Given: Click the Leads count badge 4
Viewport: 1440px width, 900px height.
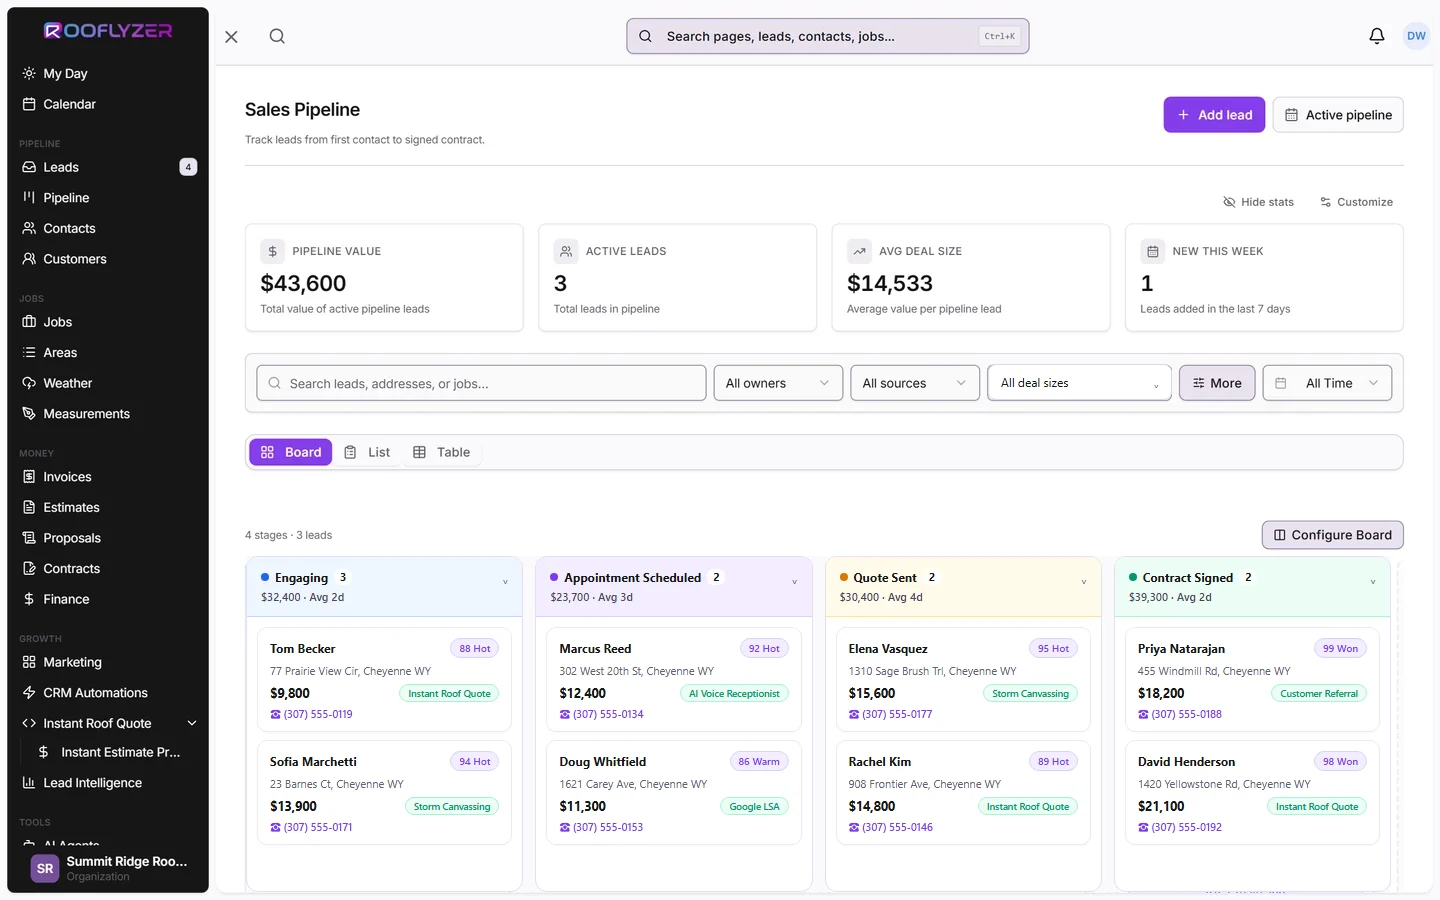Looking at the screenshot, I should coord(188,167).
